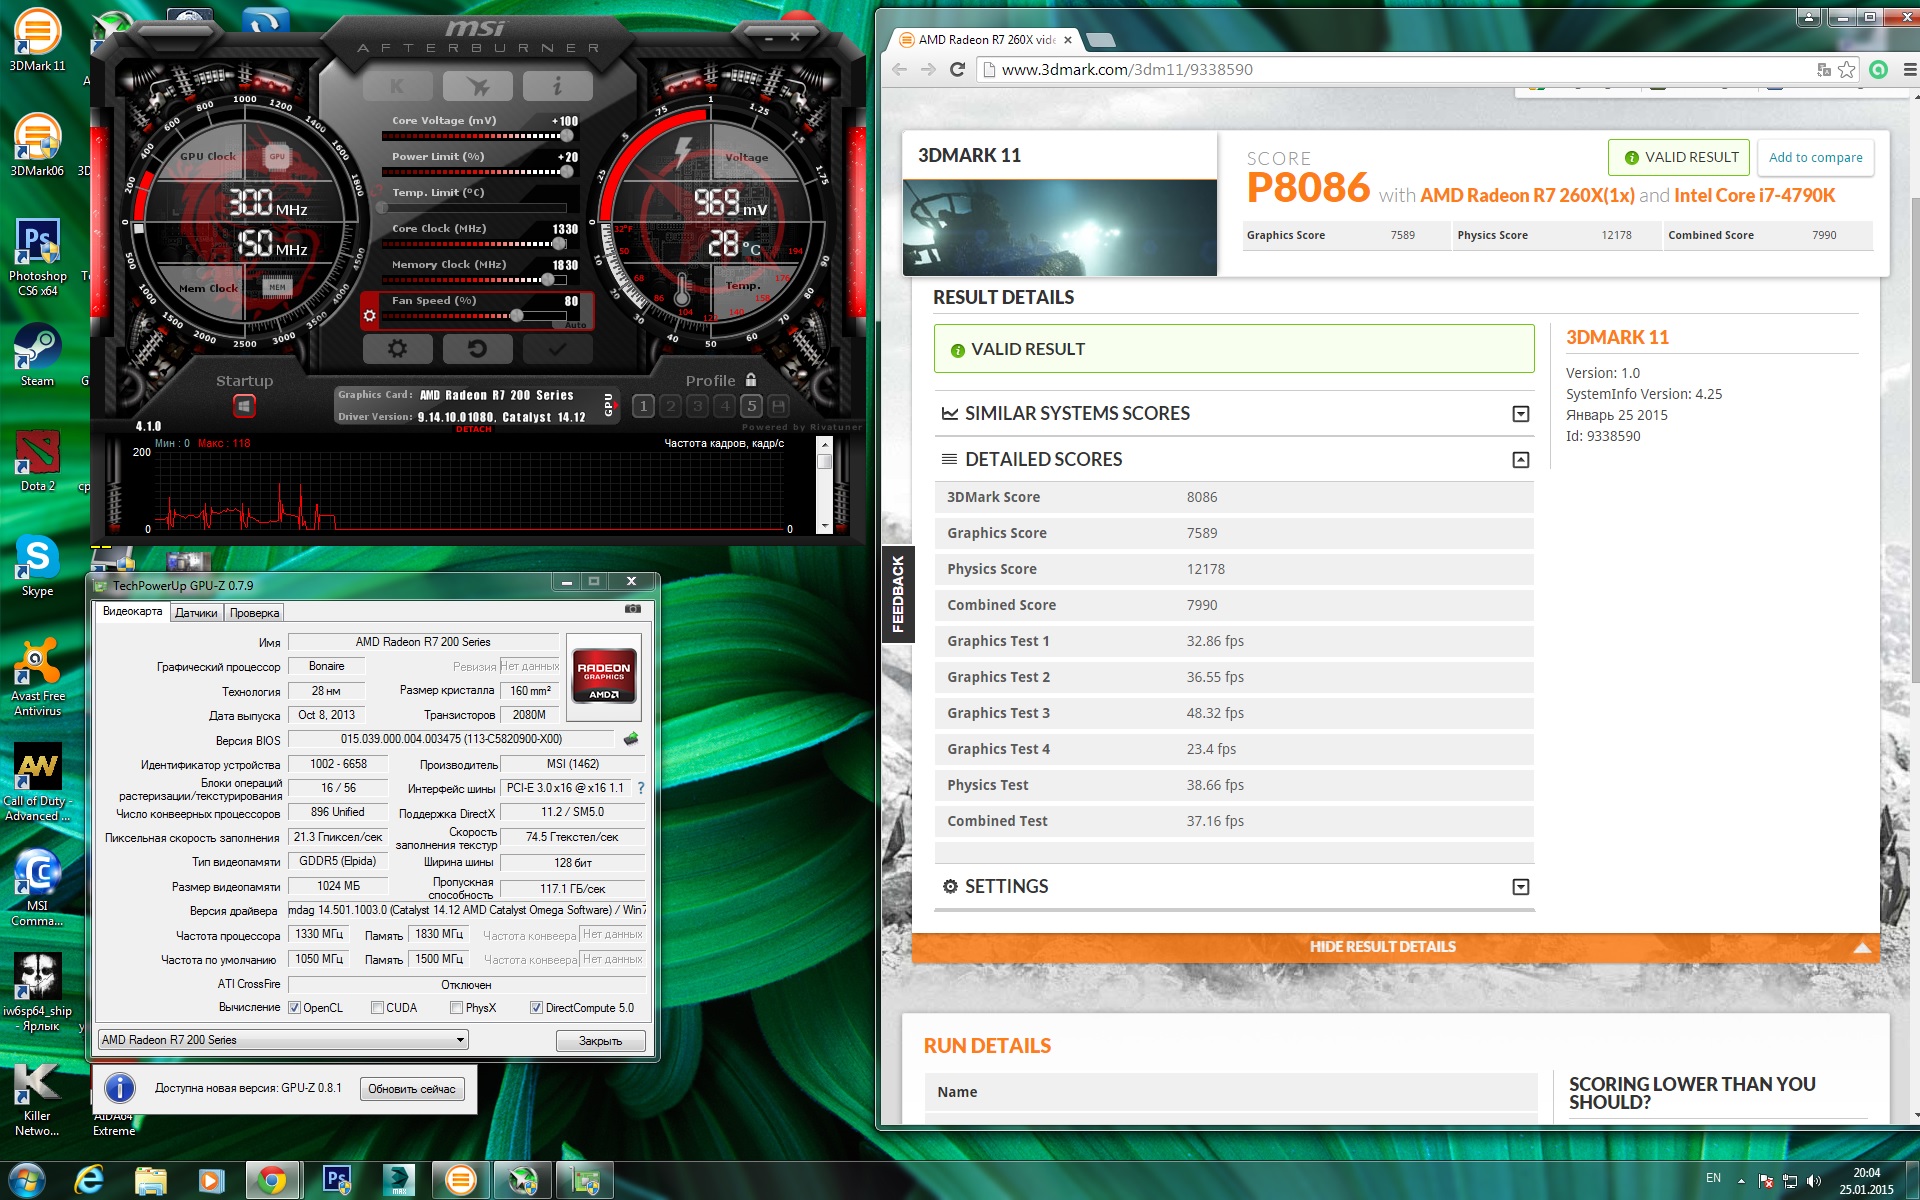Switch to the Видеокарта tab in GPU-Z
The width and height of the screenshot is (1920, 1200).
point(132,611)
